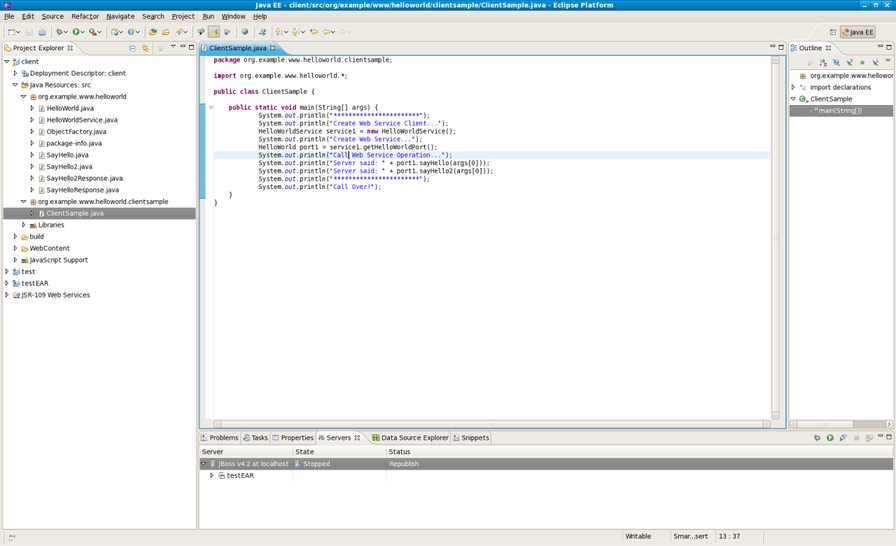Click the Outline horizontal scrollbar

pyautogui.click(x=825, y=424)
